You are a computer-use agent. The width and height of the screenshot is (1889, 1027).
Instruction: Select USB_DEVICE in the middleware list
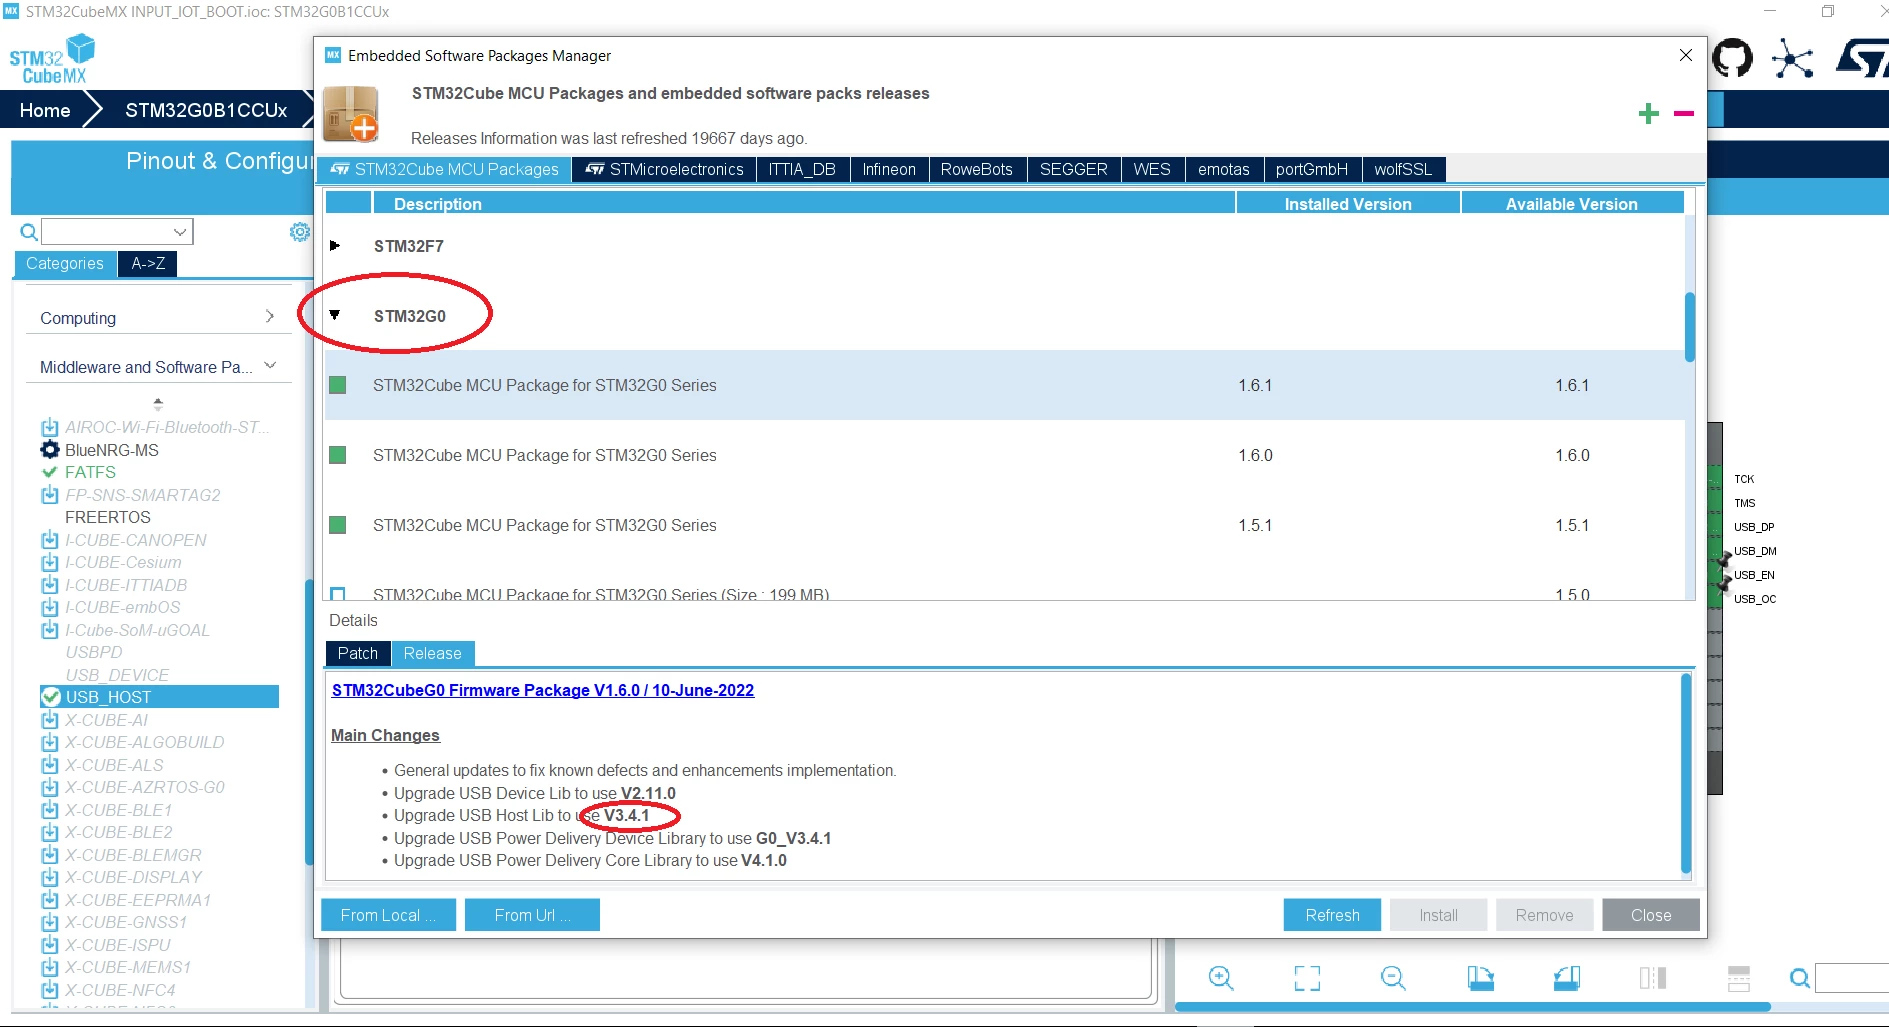(117, 675)
